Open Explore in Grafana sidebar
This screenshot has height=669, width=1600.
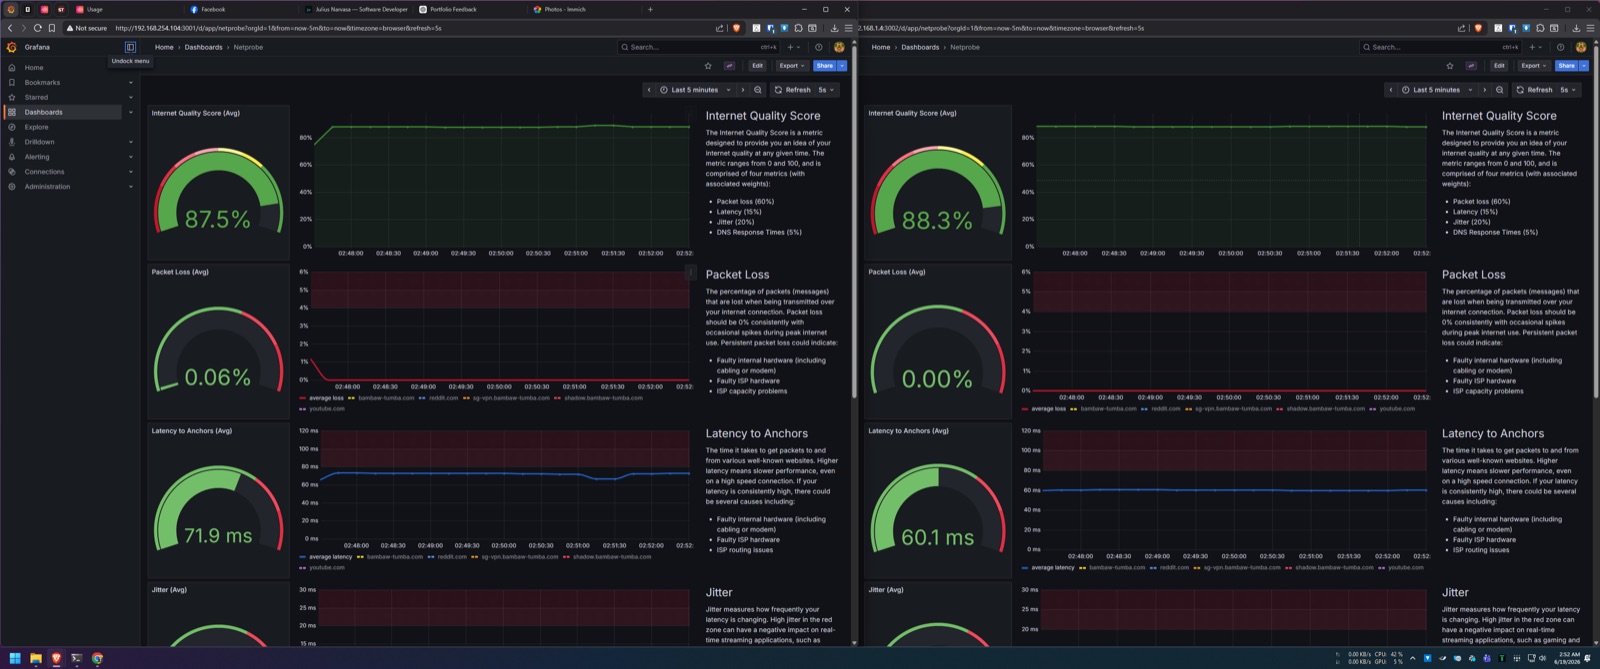(x=36, y=127)
